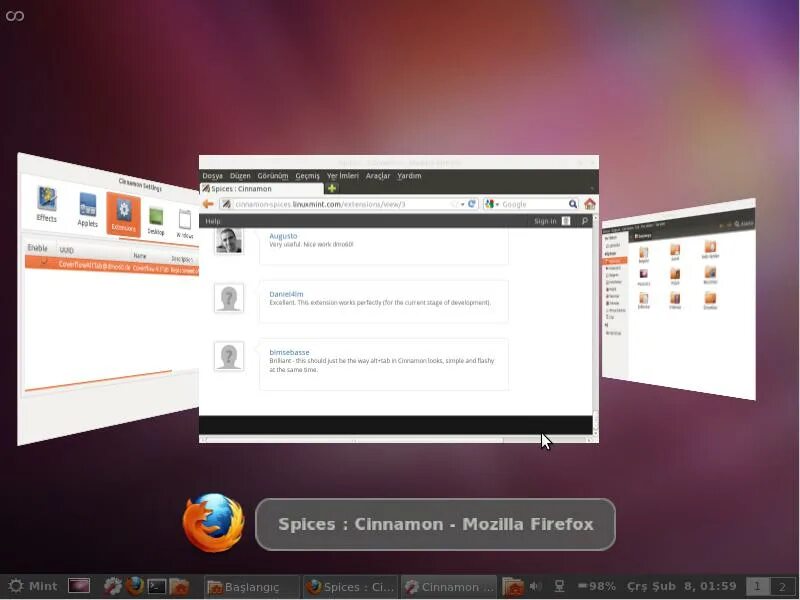
Task: Toggle the CoverflowAltTab extension Enable checkbox
Action: coord(44,261)
